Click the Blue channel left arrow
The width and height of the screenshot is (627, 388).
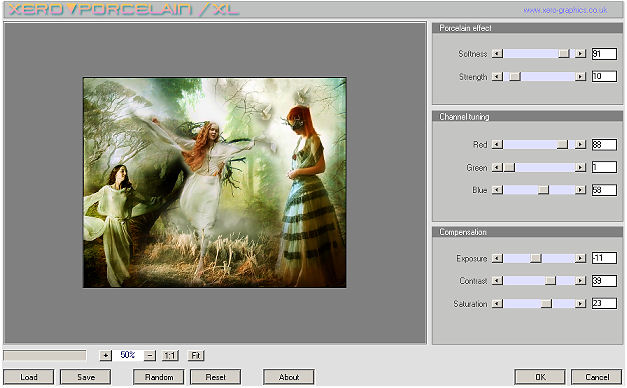tap(497, 190)
